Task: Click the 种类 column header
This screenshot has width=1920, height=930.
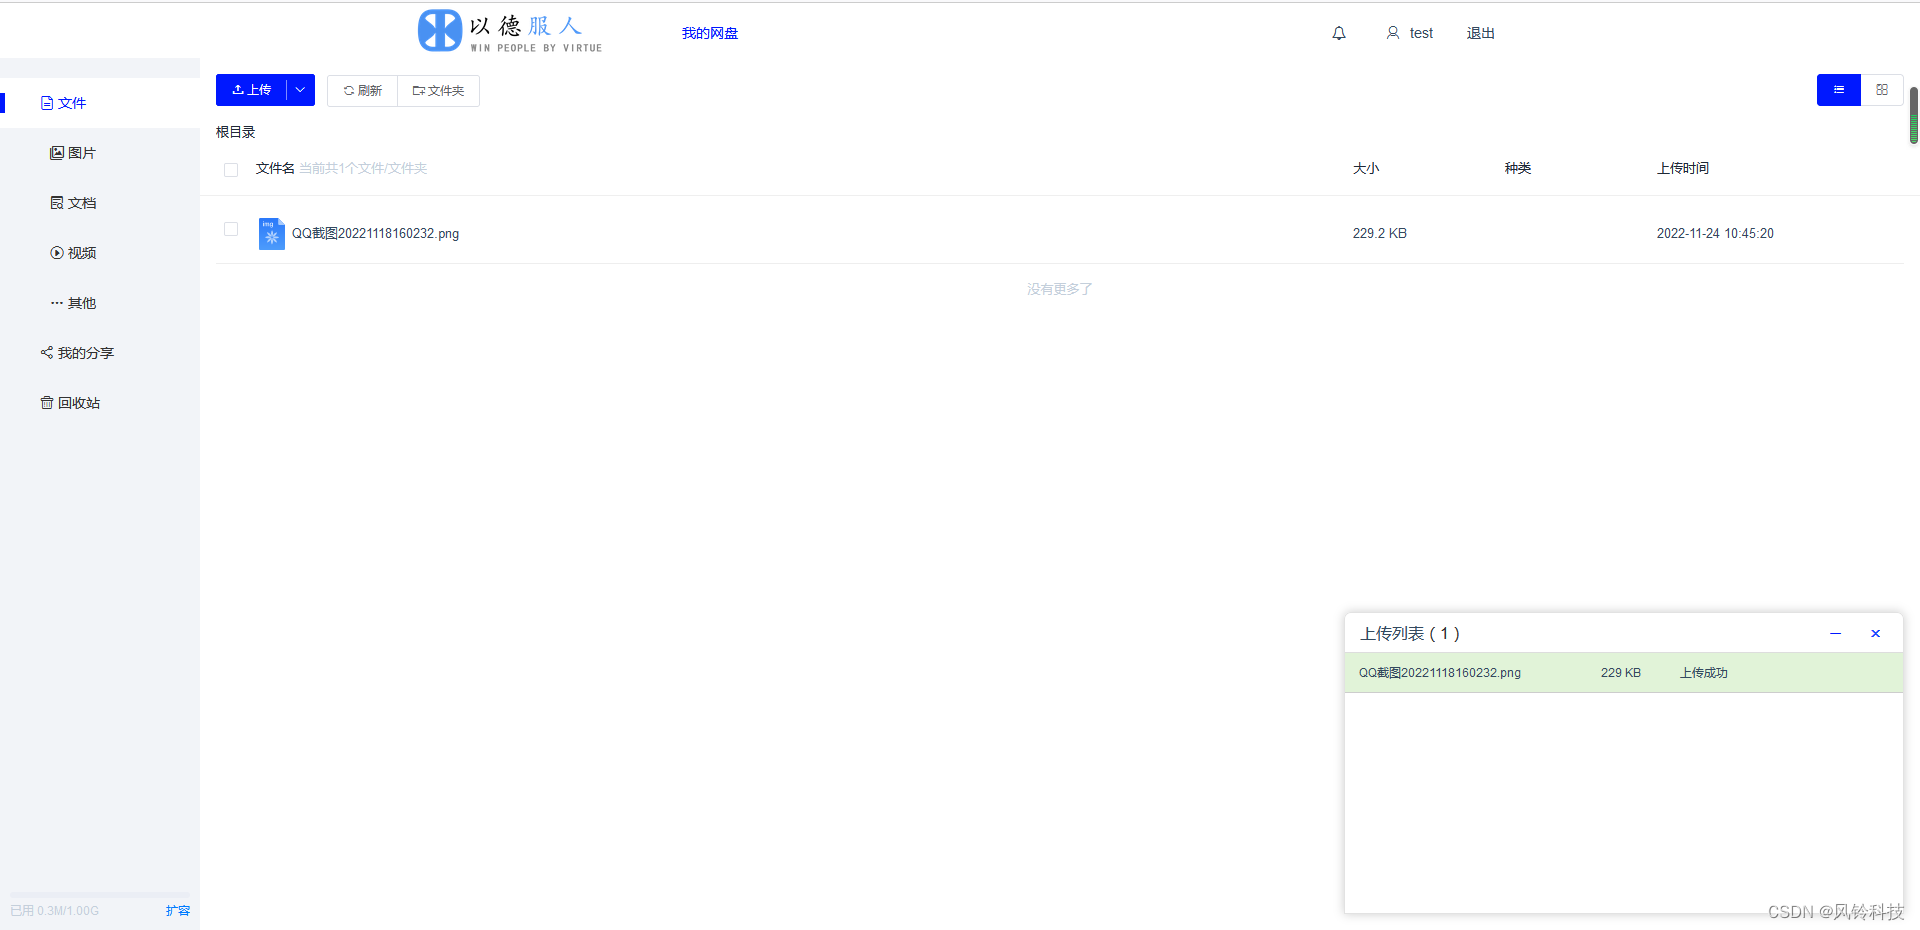Action: pos(1518,168)
